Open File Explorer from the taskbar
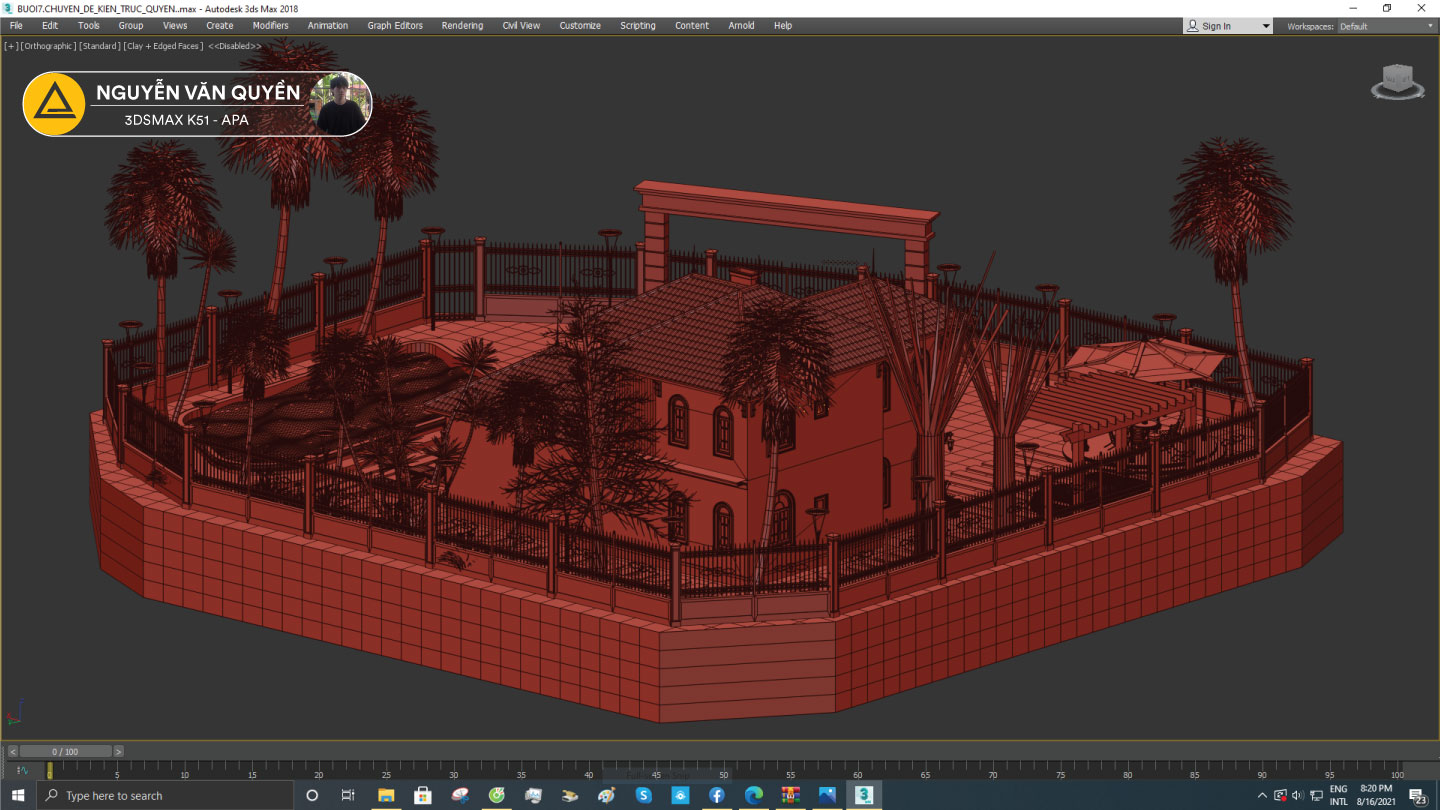The height and width of the screenshot is (810, 1440). point(385,795)
